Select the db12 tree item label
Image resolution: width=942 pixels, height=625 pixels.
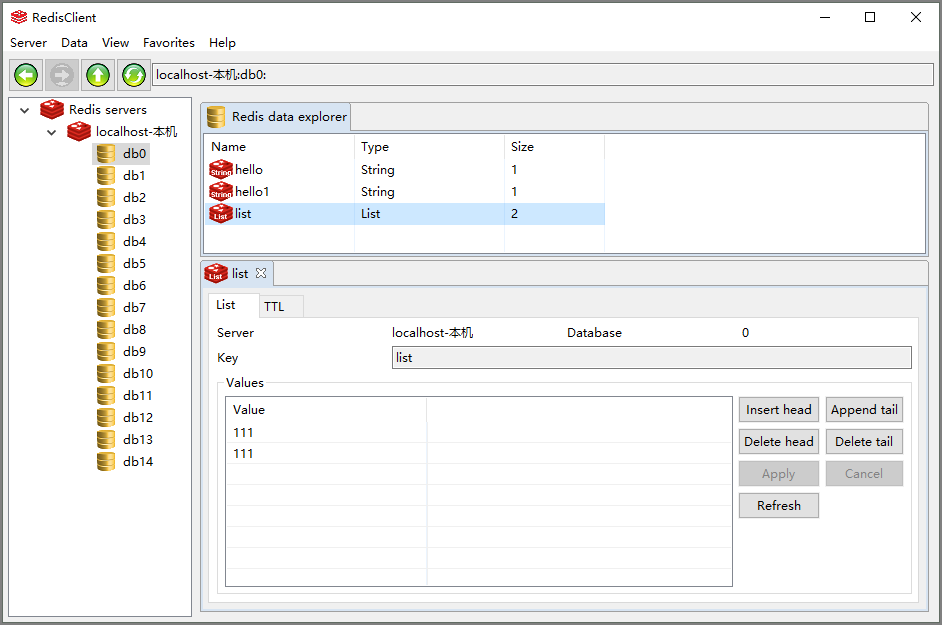[138, 418]
